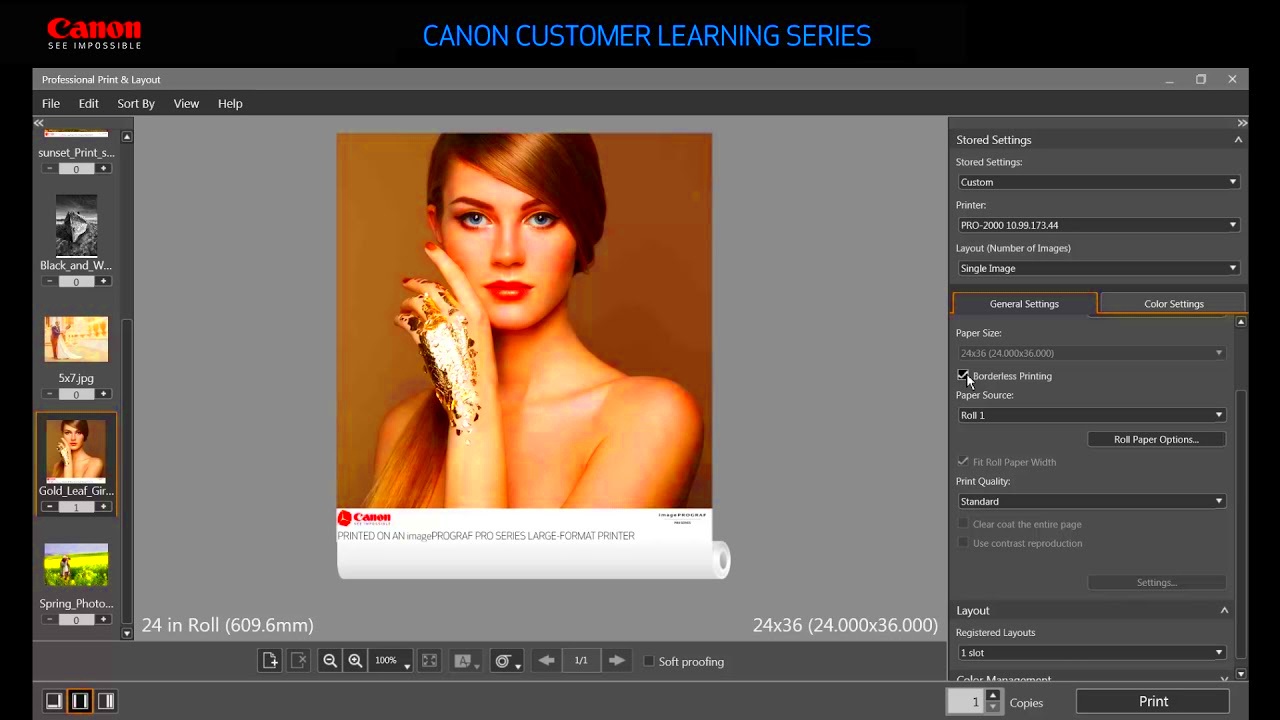
Task: Open the Print Quality Standard dropdown
Action: point(1091,501)
